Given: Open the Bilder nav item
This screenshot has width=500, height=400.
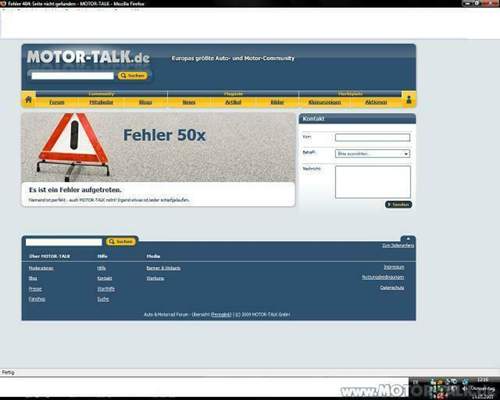Looking at the screenshot, I should point(277,102).
